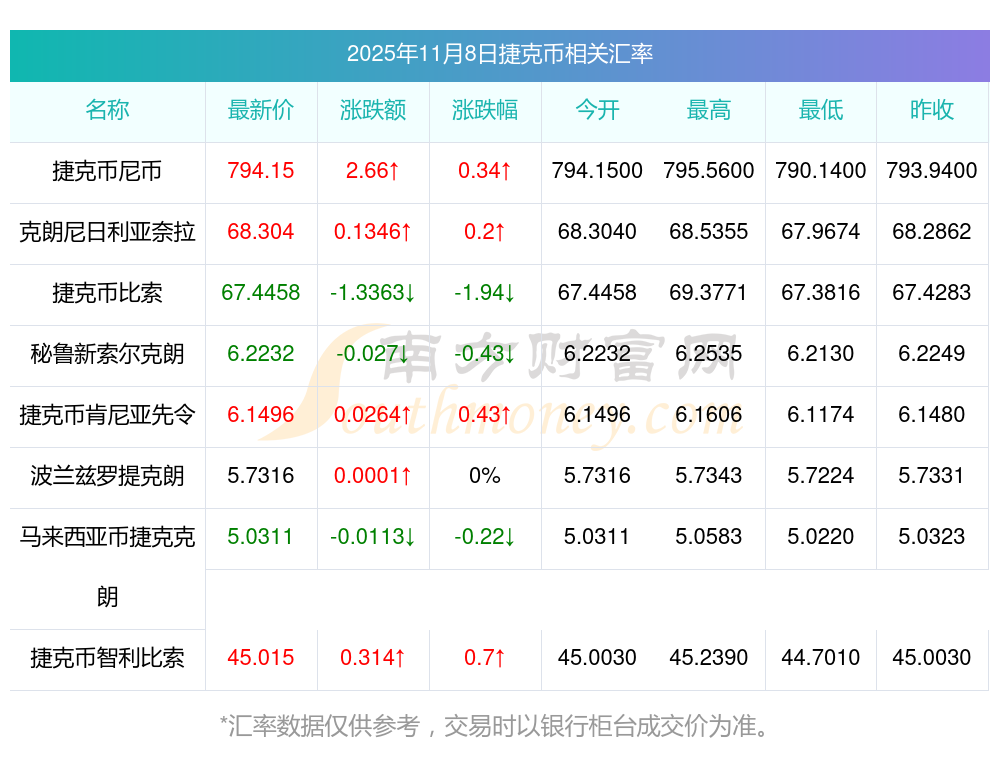1000x757 pixels.
Task: Click the change amount 0.0264↑
Action: tap(373, 415)
